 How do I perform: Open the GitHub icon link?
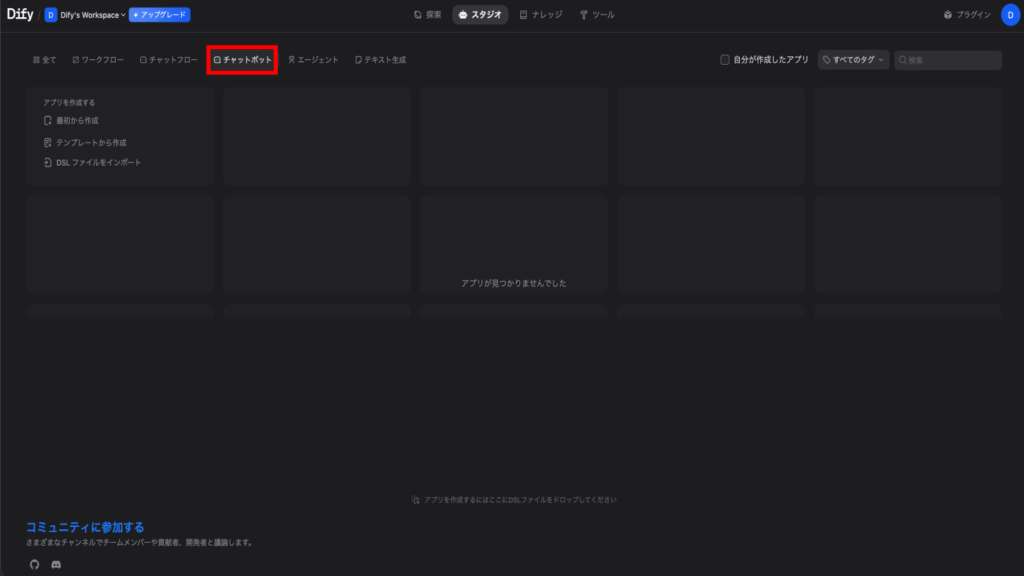(34, 565)
